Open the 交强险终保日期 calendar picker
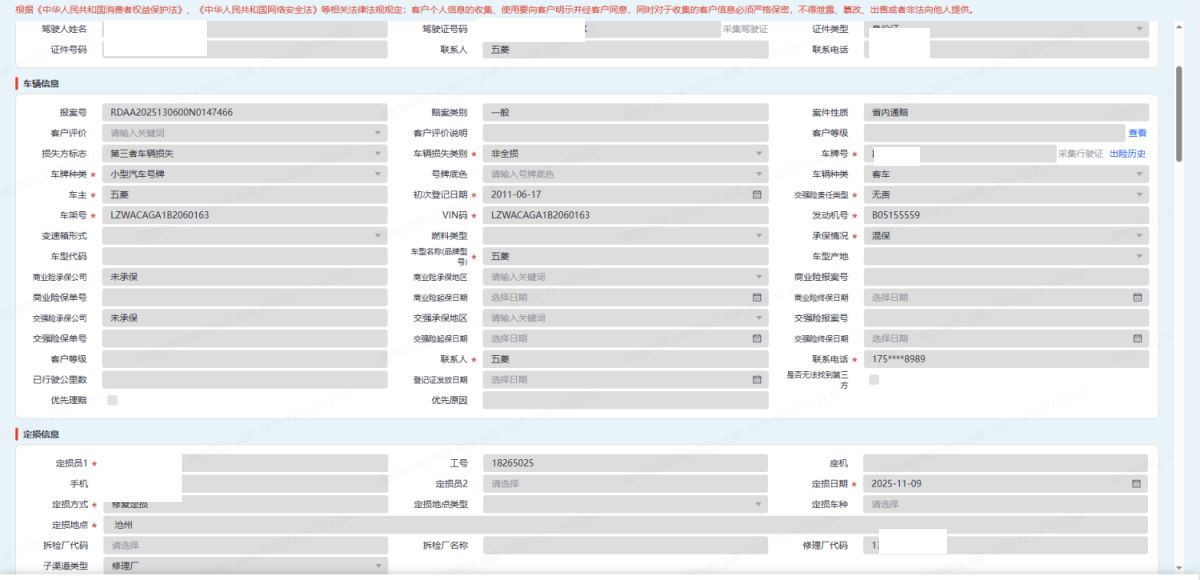Image resolution: width=1200 pixels, height=580 pixels. click(1137, 338)
